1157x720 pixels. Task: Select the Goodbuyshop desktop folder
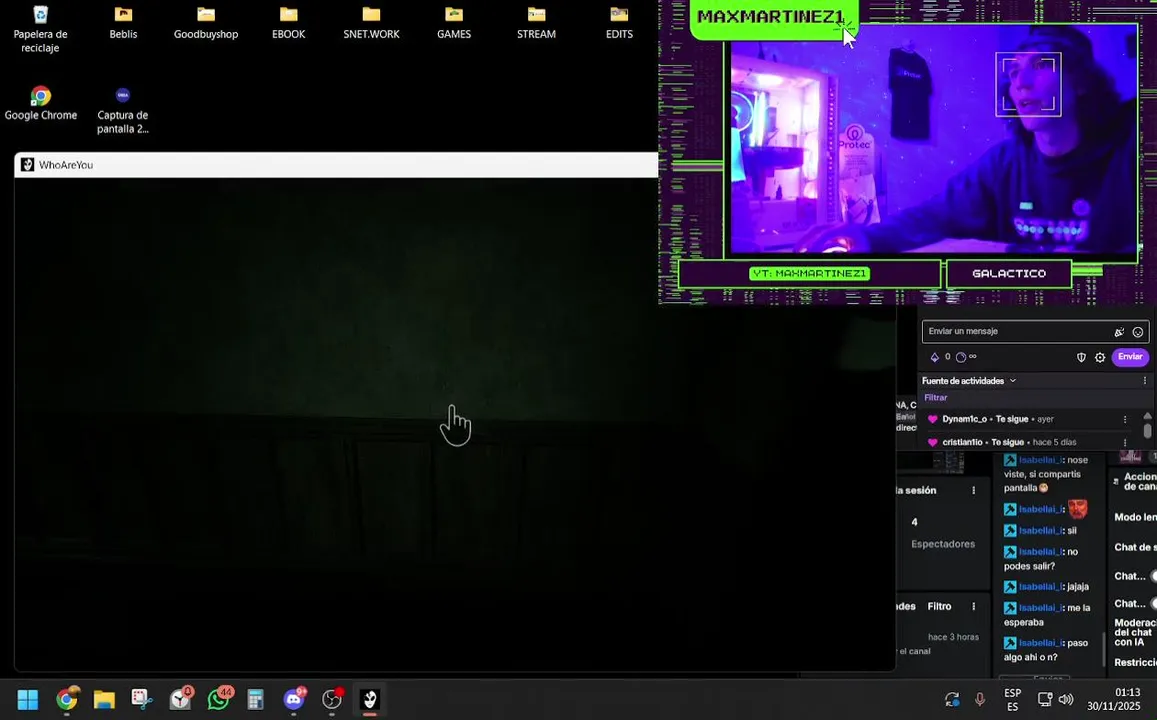[x=206, y=22]
